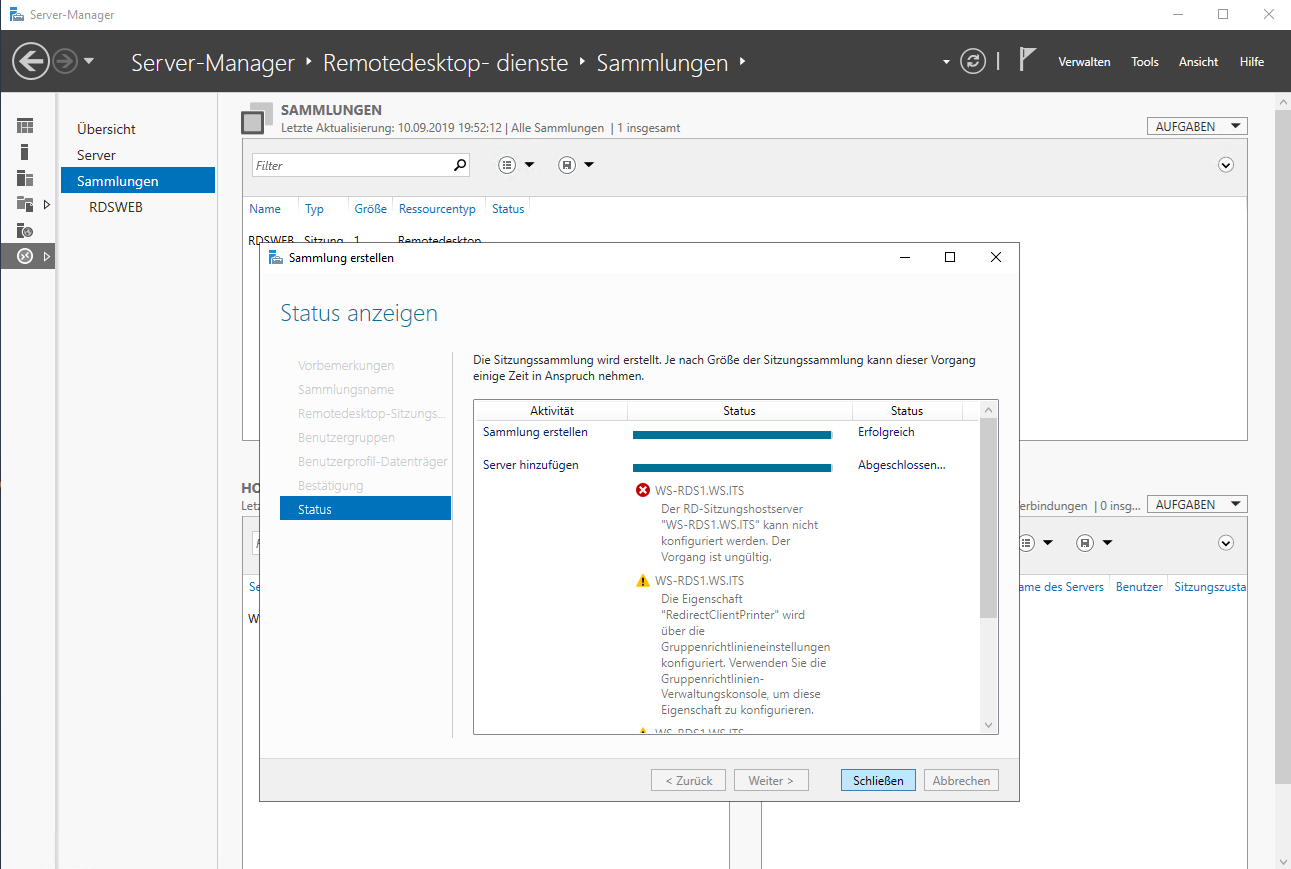Image resolution: width=1291 pixels, height=869 pixels.
Task: Click the forward navigation arrow
Action: 65,62
